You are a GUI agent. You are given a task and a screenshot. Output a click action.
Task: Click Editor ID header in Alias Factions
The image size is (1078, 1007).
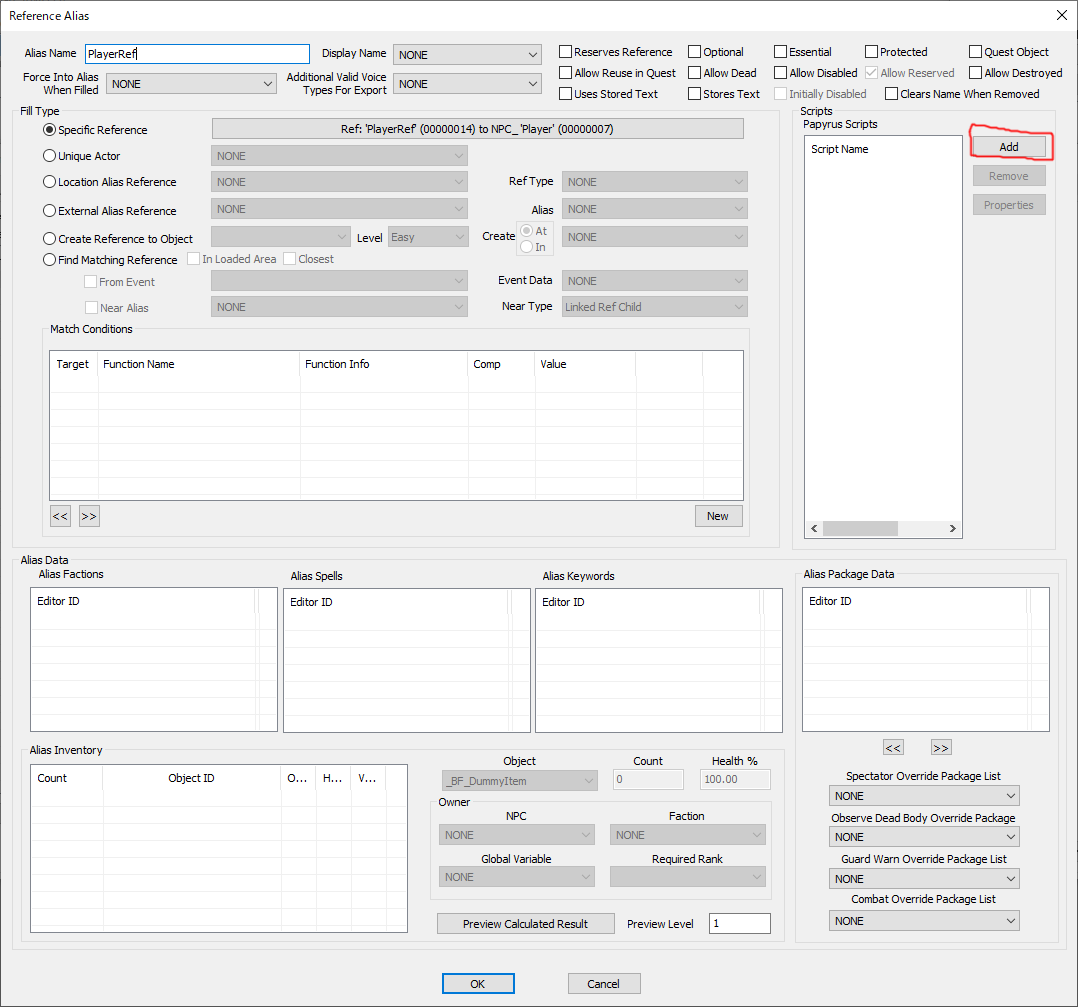pos(144,601)
